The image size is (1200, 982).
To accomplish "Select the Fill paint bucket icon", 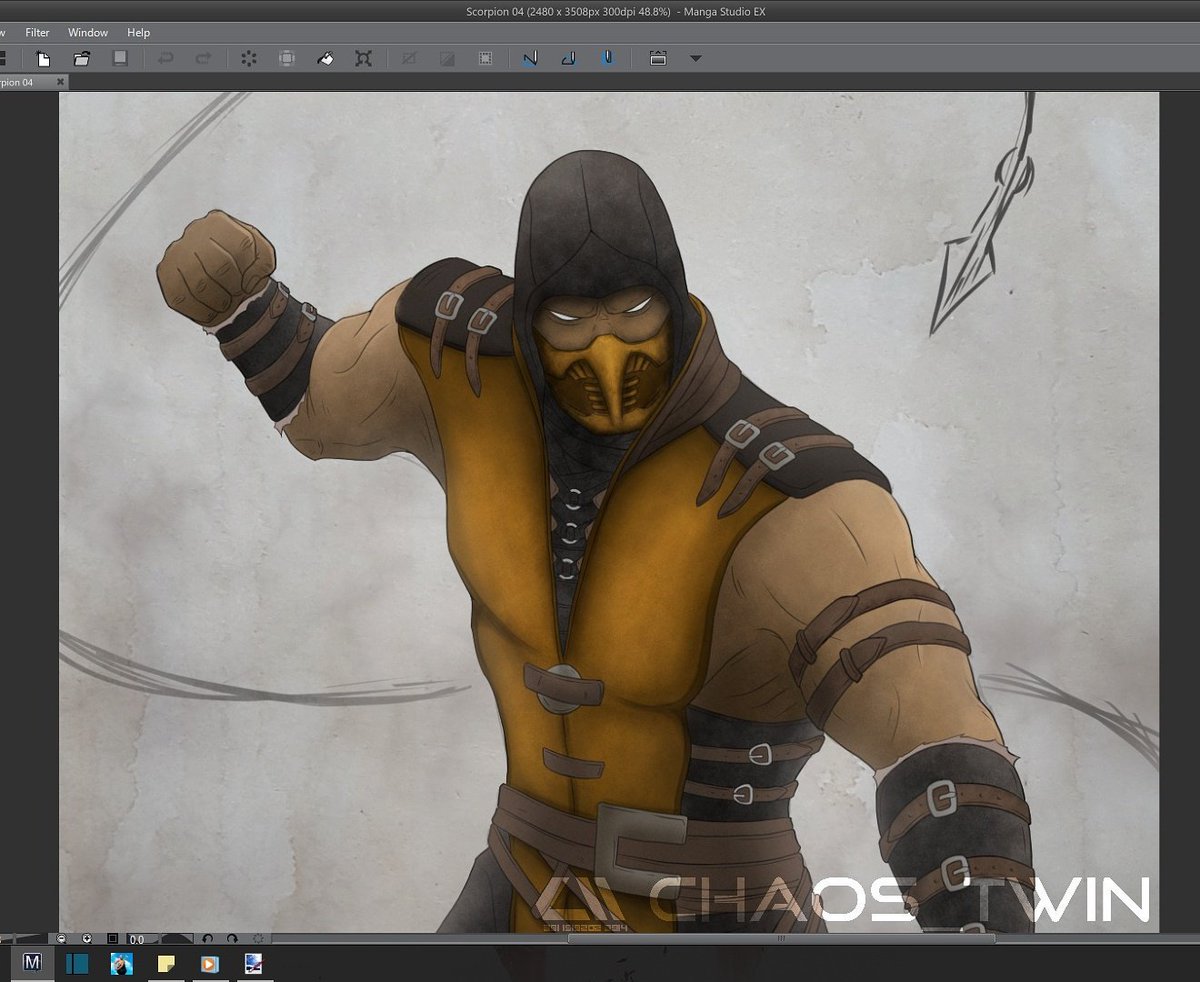I will coord(325,59).
